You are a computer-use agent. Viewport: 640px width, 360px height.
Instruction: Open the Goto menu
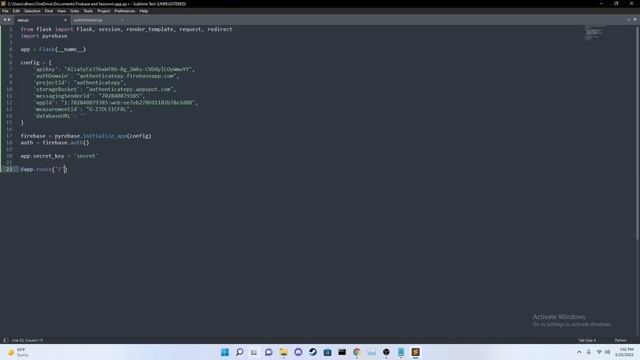pyautogui.click(x=75, y=11)
